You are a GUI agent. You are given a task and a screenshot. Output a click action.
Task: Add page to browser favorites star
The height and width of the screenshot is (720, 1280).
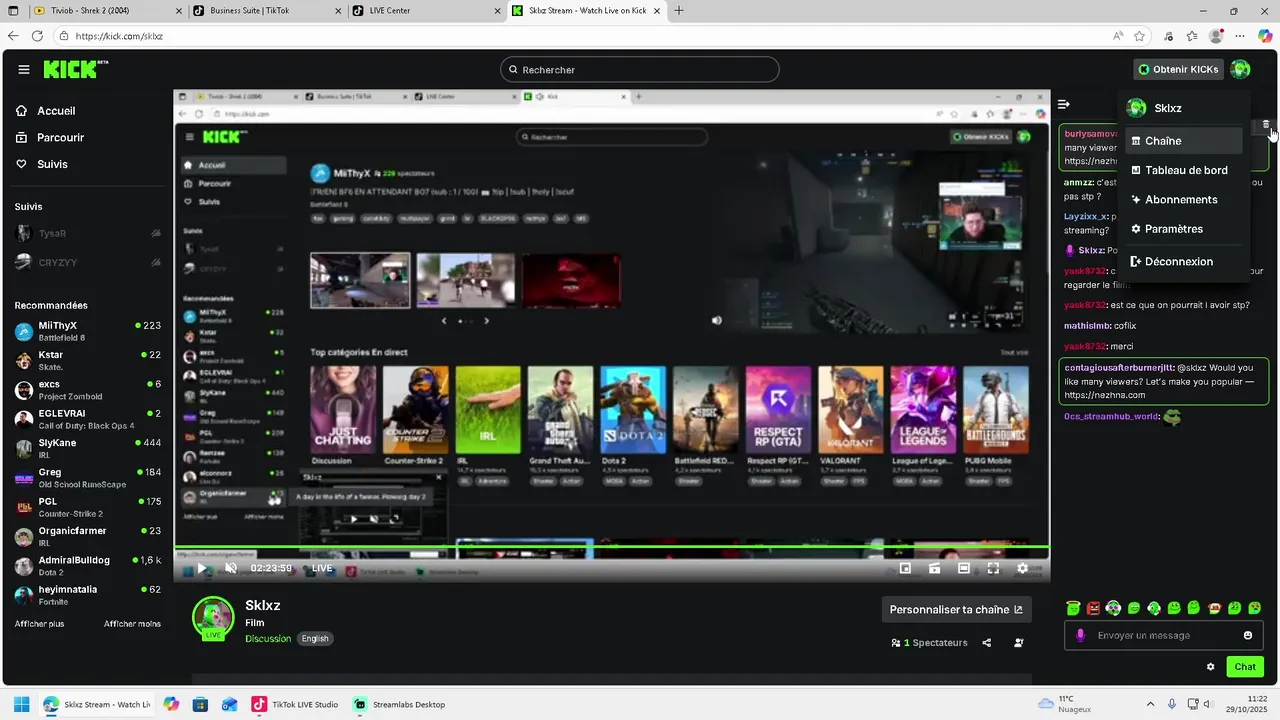(x=1139, y=36)
